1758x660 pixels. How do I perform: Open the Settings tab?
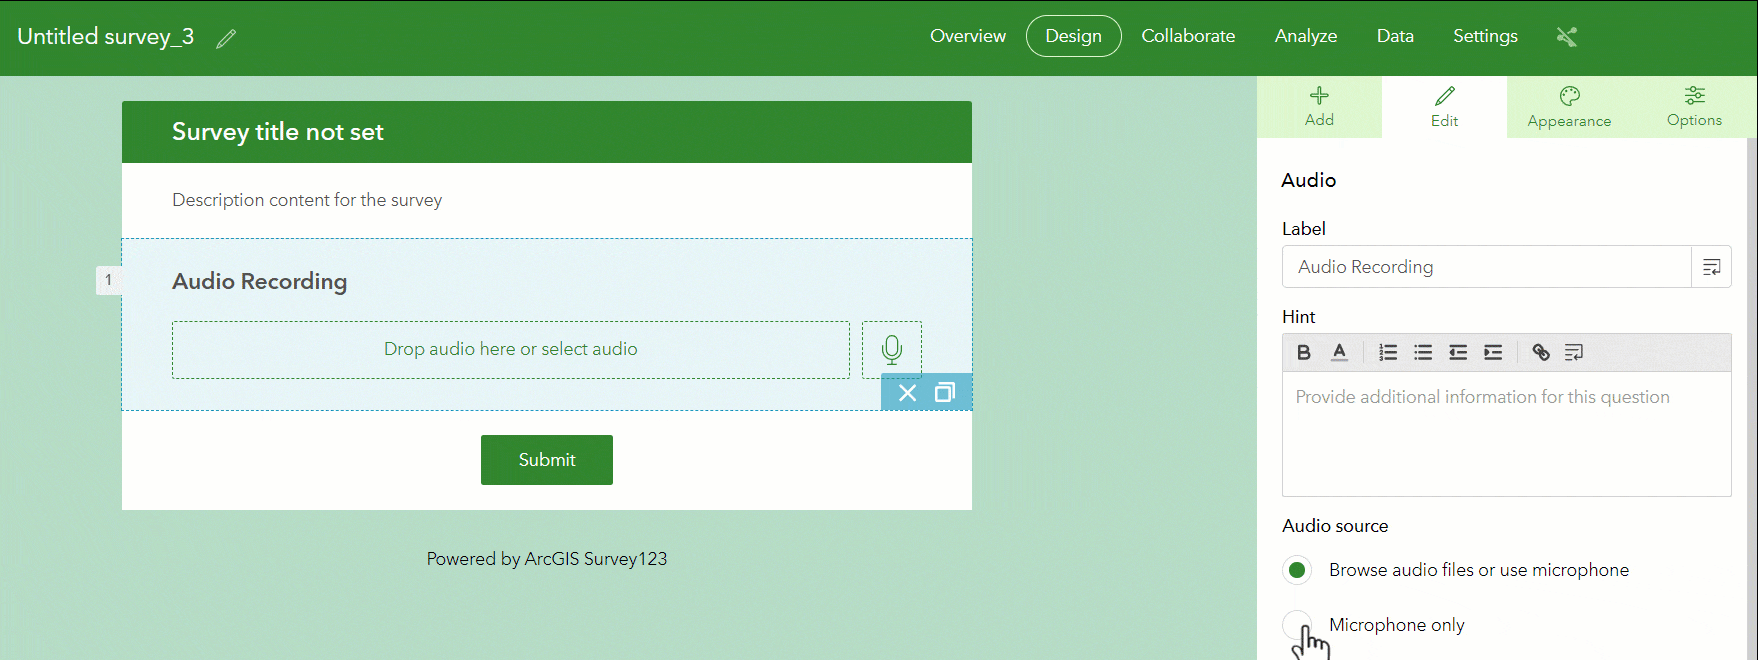coord(1485,36)
